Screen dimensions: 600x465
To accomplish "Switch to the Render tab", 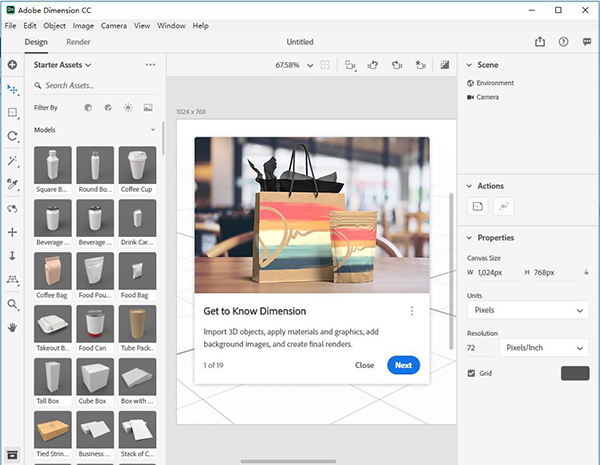I will point(78,42).
